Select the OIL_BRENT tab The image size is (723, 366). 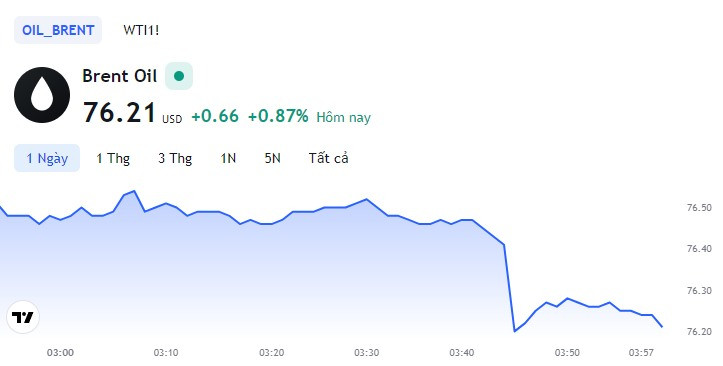pos(58,30)
